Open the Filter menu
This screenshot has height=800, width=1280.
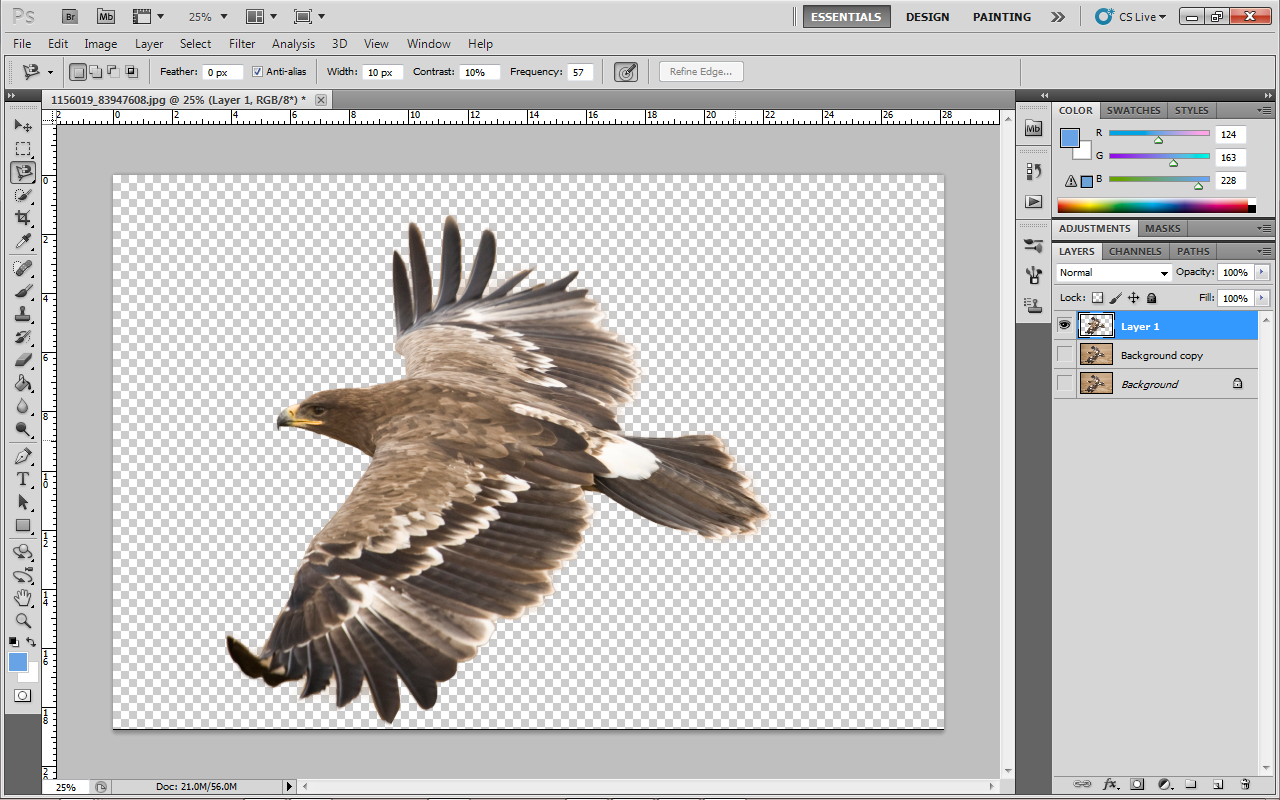point(242,44)
